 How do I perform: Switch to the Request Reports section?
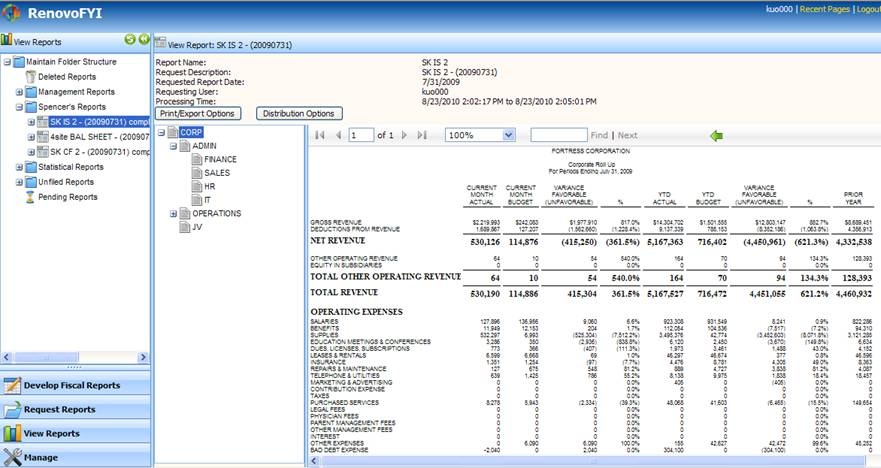pyautogui.click(x=75, y=409)
